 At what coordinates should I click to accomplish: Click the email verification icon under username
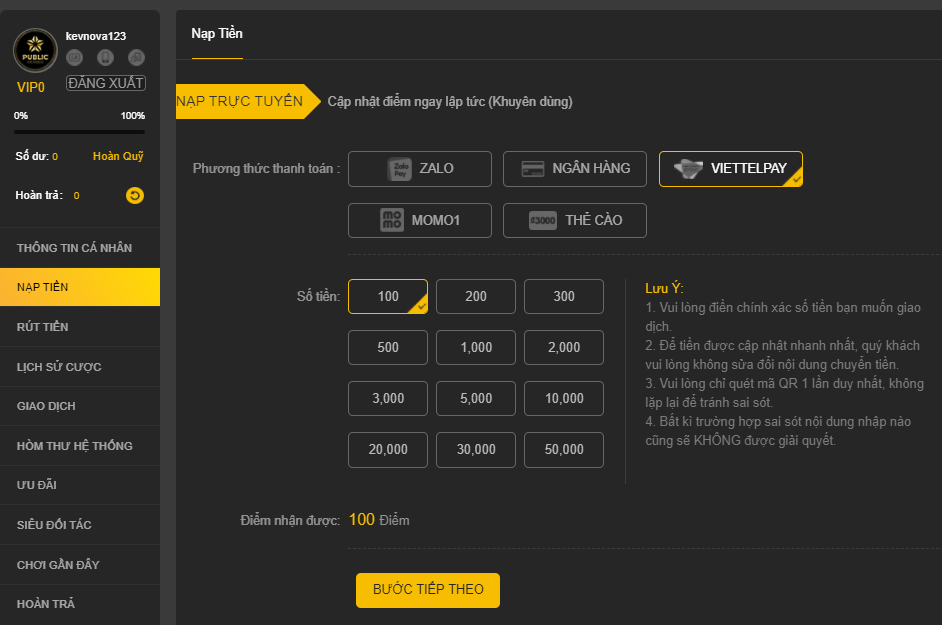coord(75,58)
